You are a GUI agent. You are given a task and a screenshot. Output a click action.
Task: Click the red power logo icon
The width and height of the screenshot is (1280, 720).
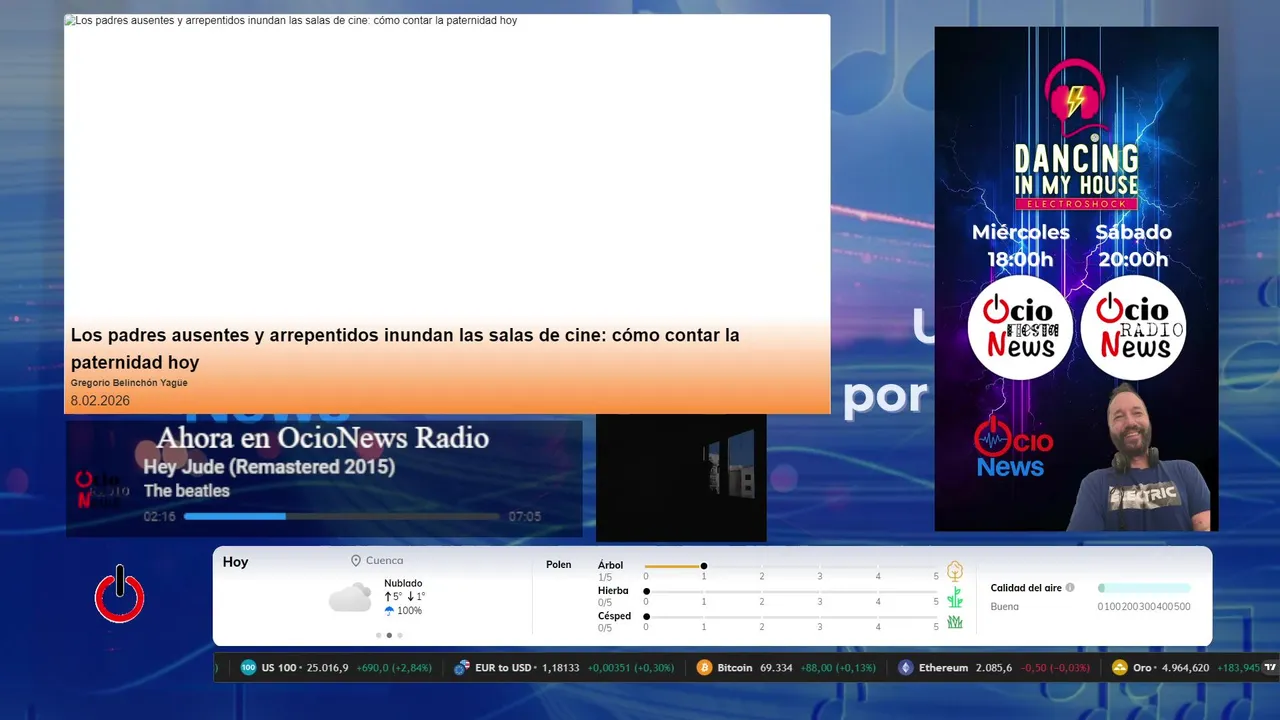tap(120, 596)
